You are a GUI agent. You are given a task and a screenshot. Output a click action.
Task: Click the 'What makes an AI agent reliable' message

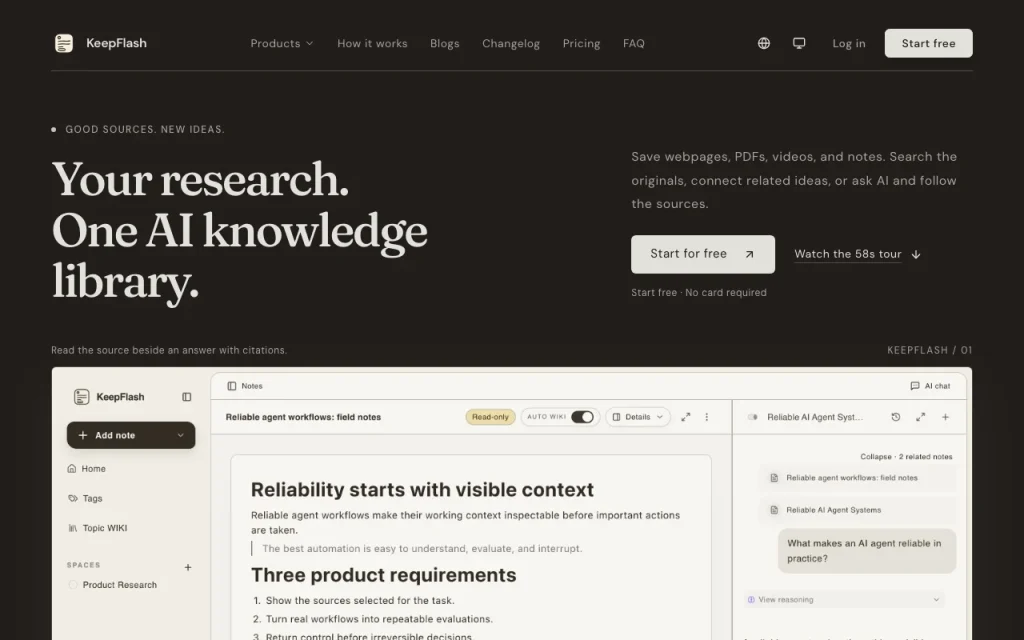pyautogui.click(x=867, y=551)
